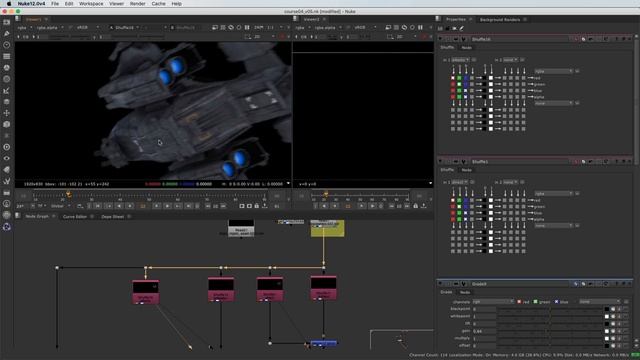The width and height of the screenshot is (640, 360).
Task: Open the Keyer nodes icon in left toolbar
Action: pyautogui.click(x=7, y=91)
